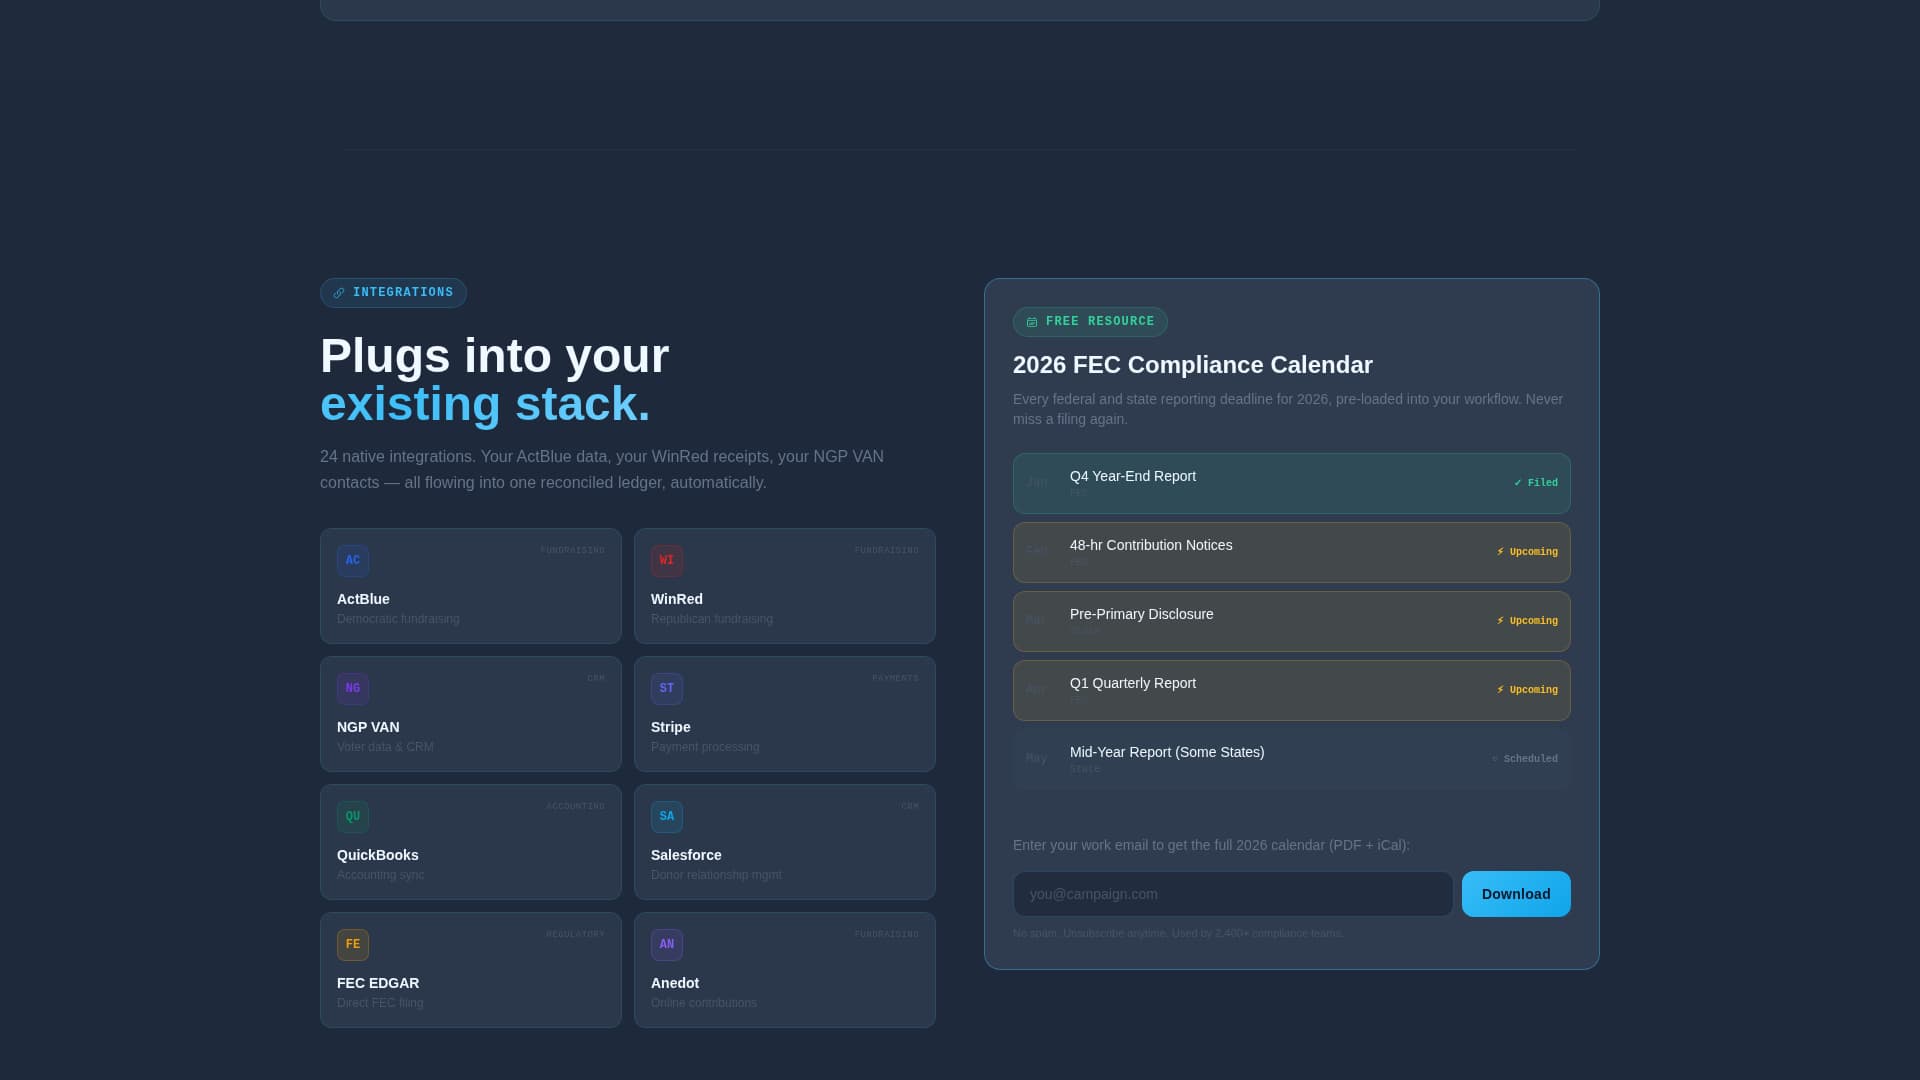Select the Mid-Year Report (Some States) title

[1167, 752]
